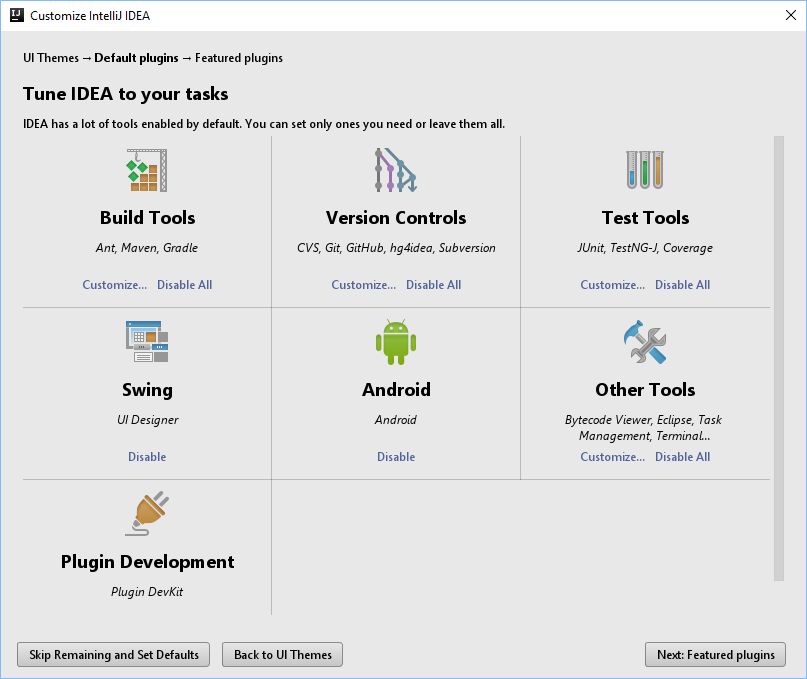Viewport: 807px width, 679px height.
Task: Disable All Other Tools plugins
Action: (x=682, y=457)
